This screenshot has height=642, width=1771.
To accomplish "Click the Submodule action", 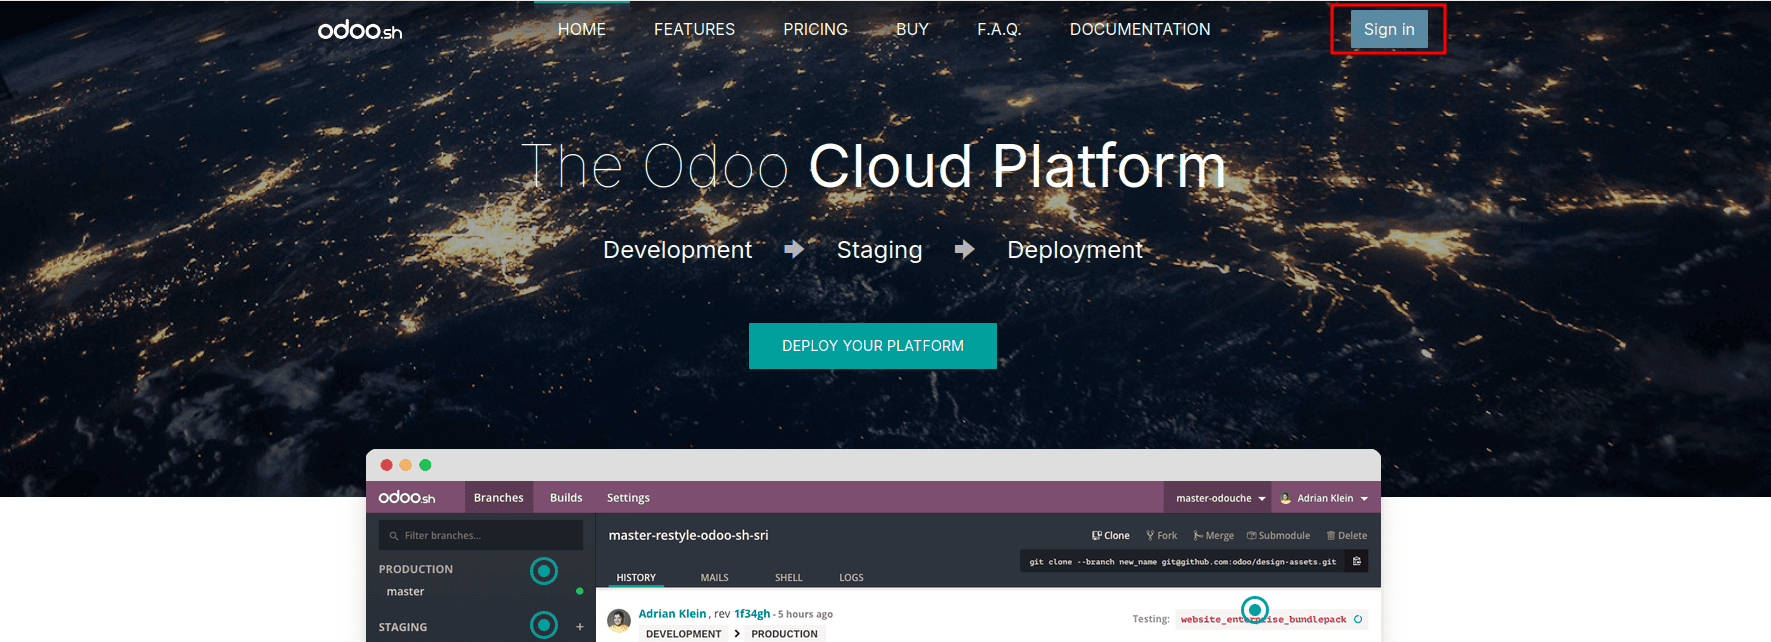I will pos(1278,535).
